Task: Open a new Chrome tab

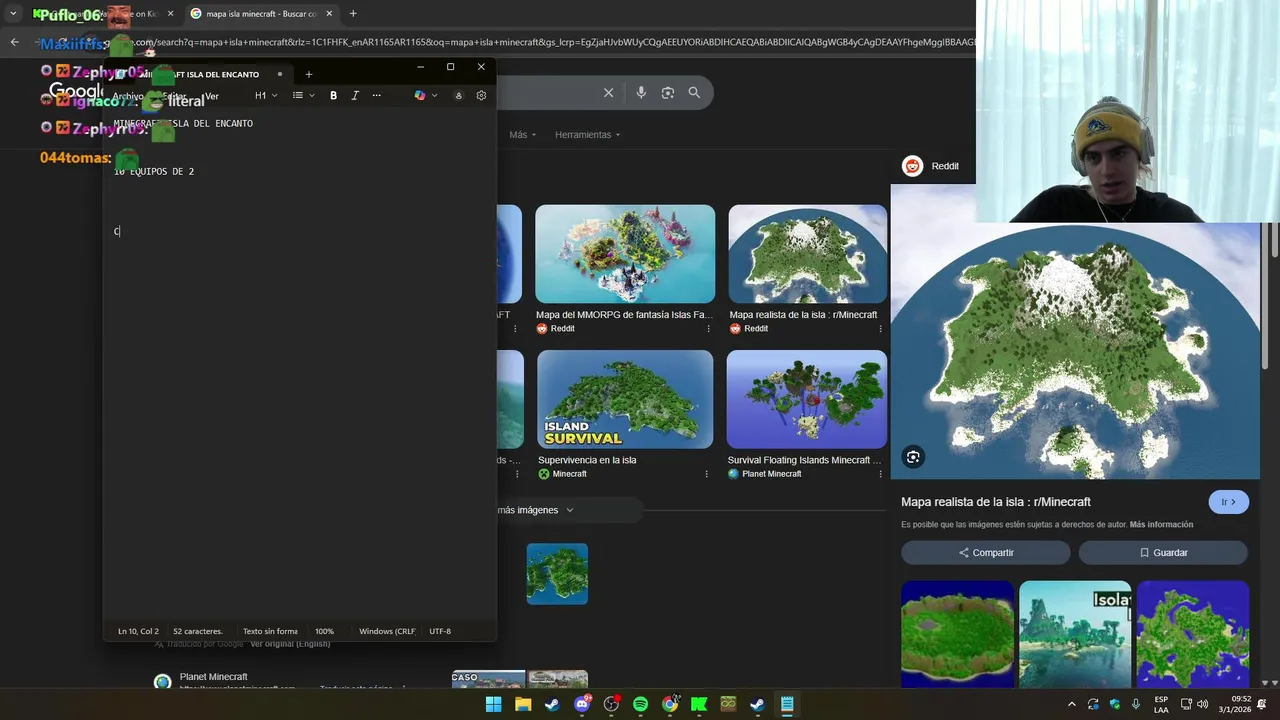Action: tap(353, 14)
